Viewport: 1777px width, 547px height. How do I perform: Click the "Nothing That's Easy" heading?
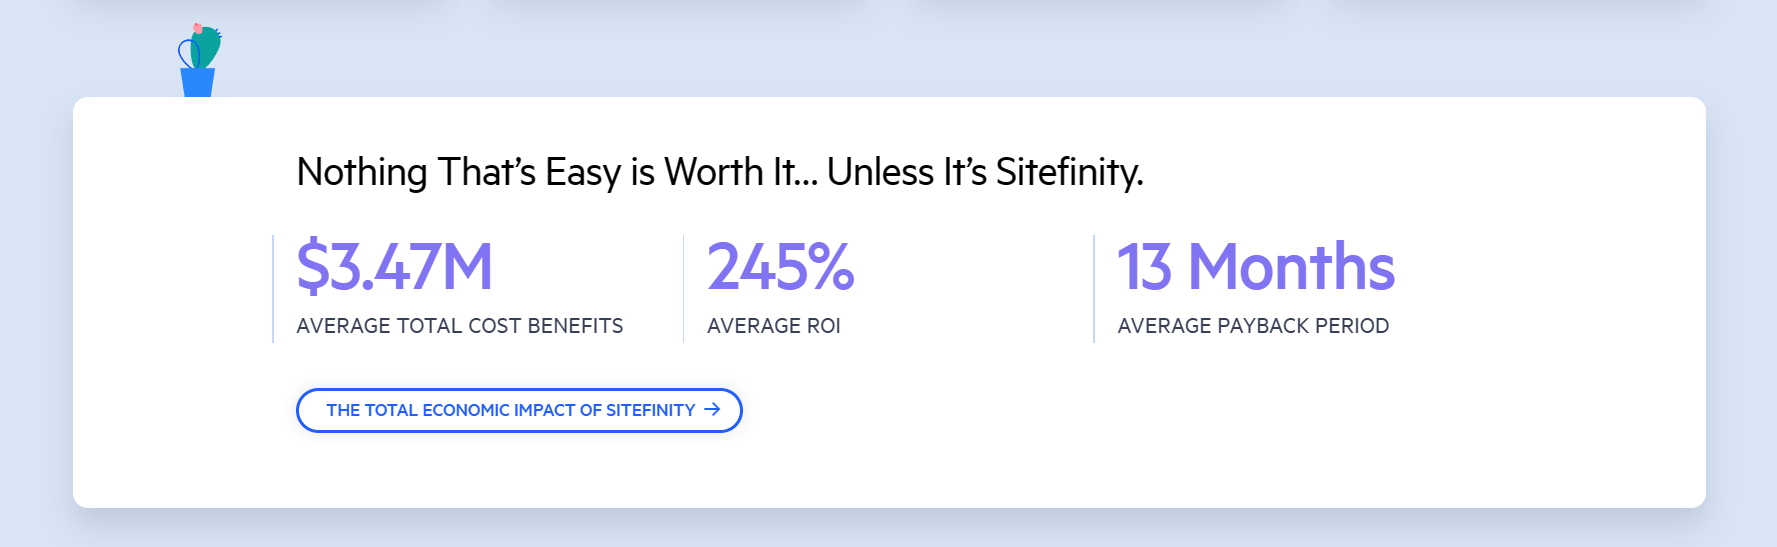pos(719,172)
